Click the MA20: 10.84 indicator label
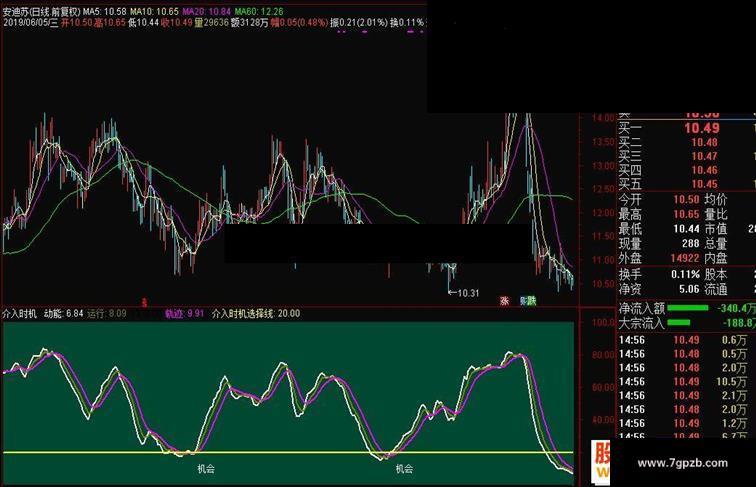The width and height of the screenshot is (756, 487). [x=206, y=12]
